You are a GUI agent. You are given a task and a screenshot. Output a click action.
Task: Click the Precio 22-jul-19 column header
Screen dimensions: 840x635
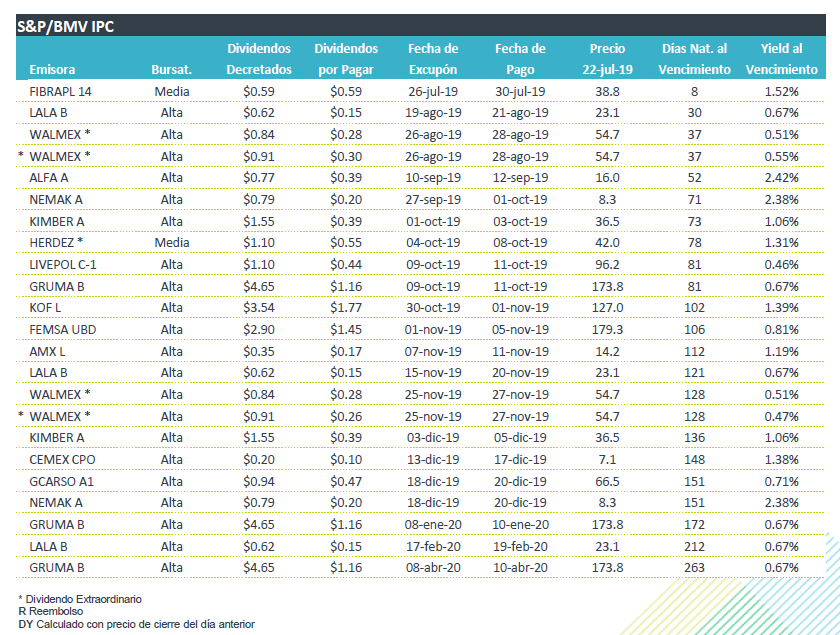[608, 59]
